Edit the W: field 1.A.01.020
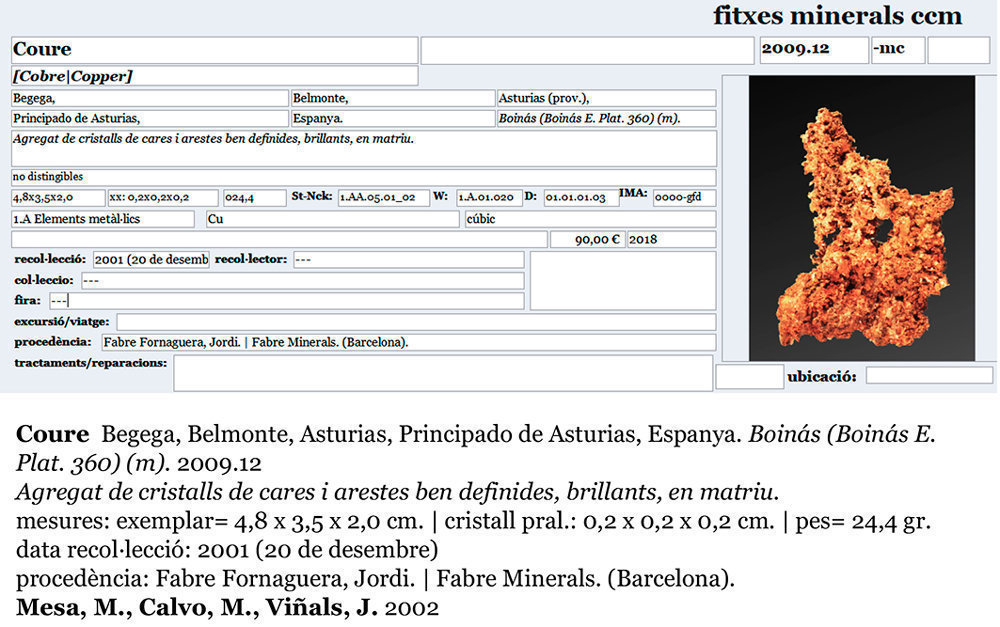The width and height of the screenshot is (1000, 627). click(489, 198)
